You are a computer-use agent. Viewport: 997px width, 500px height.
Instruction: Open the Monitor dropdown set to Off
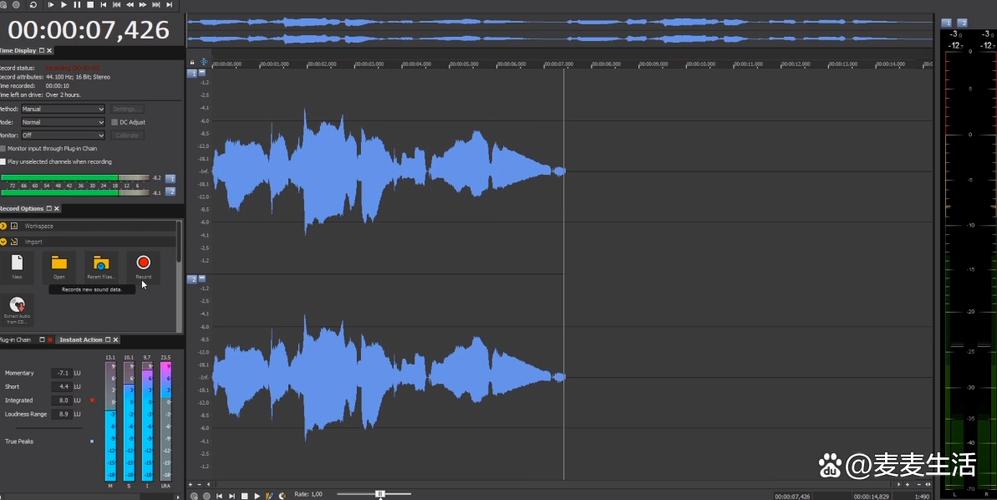63,135
